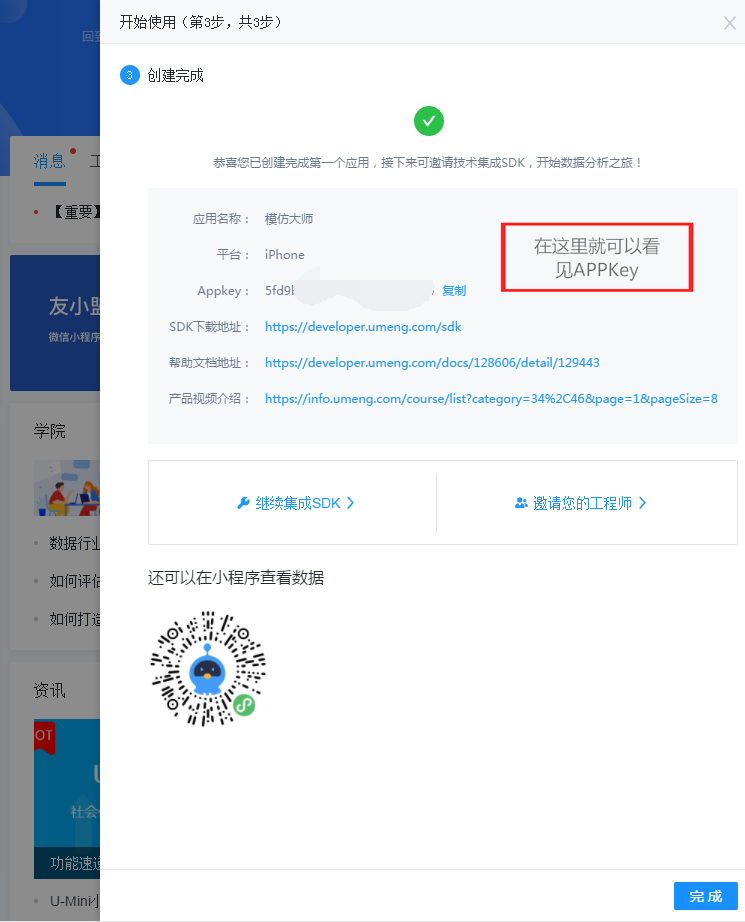745x922 pixels.
Task: Click the green mini program badge on the QR code
Action: pyautogui.click(x=244, y=705)
